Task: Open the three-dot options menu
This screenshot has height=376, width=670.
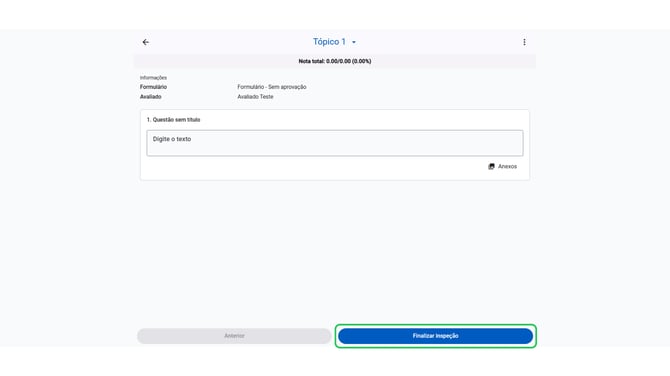Action: click(524, 42)
